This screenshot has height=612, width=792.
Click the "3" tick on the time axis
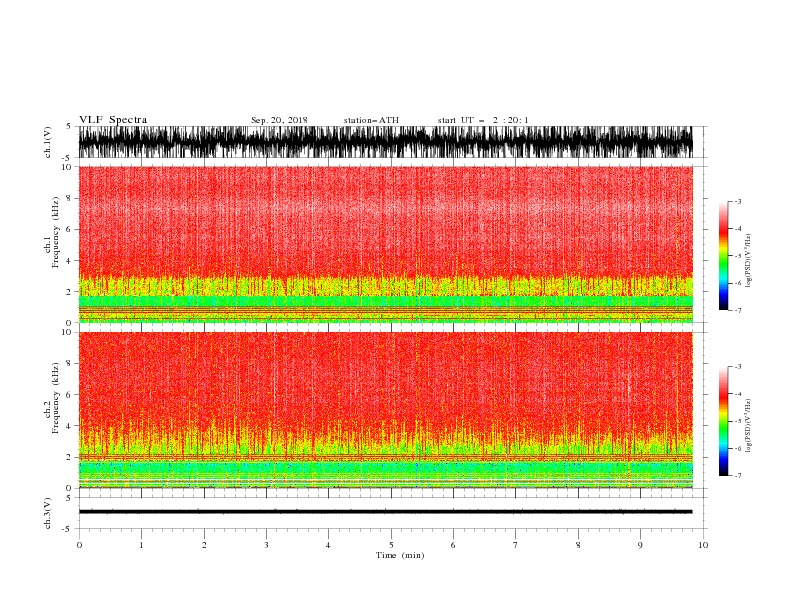(266, 545)
